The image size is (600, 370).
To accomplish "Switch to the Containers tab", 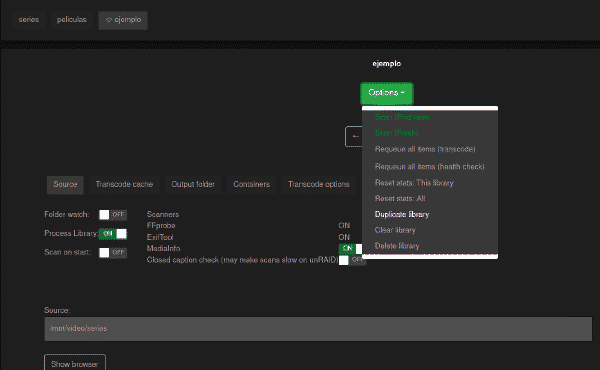I will coord(251,185).
